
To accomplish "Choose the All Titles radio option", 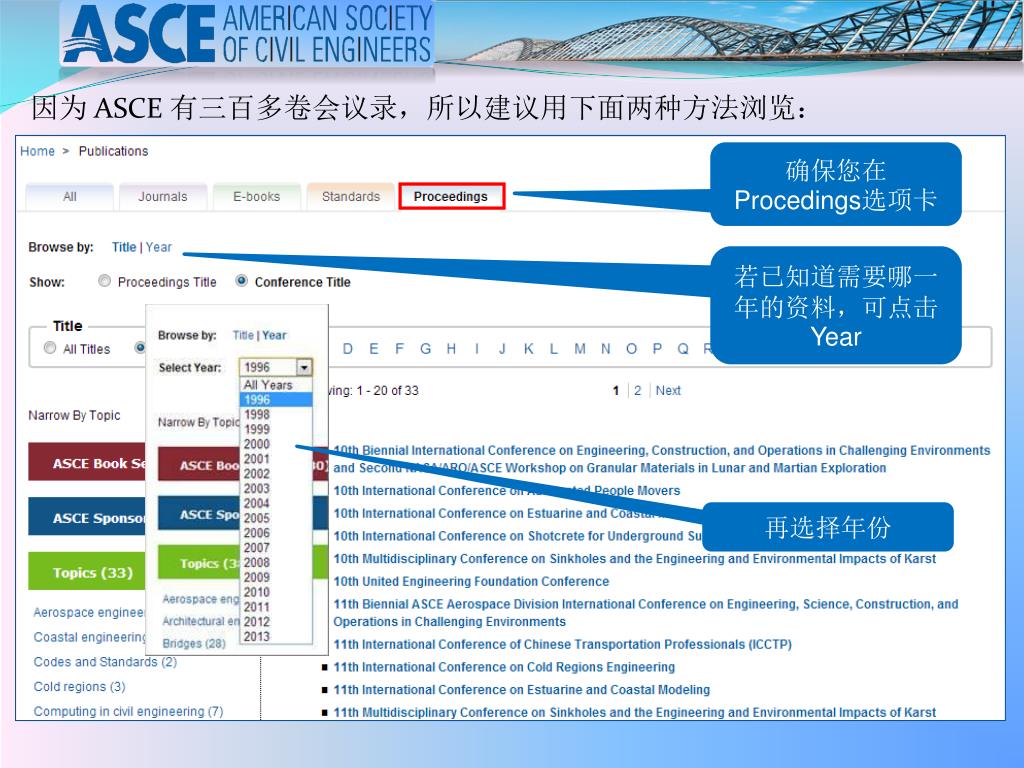I will click(50, 348).
